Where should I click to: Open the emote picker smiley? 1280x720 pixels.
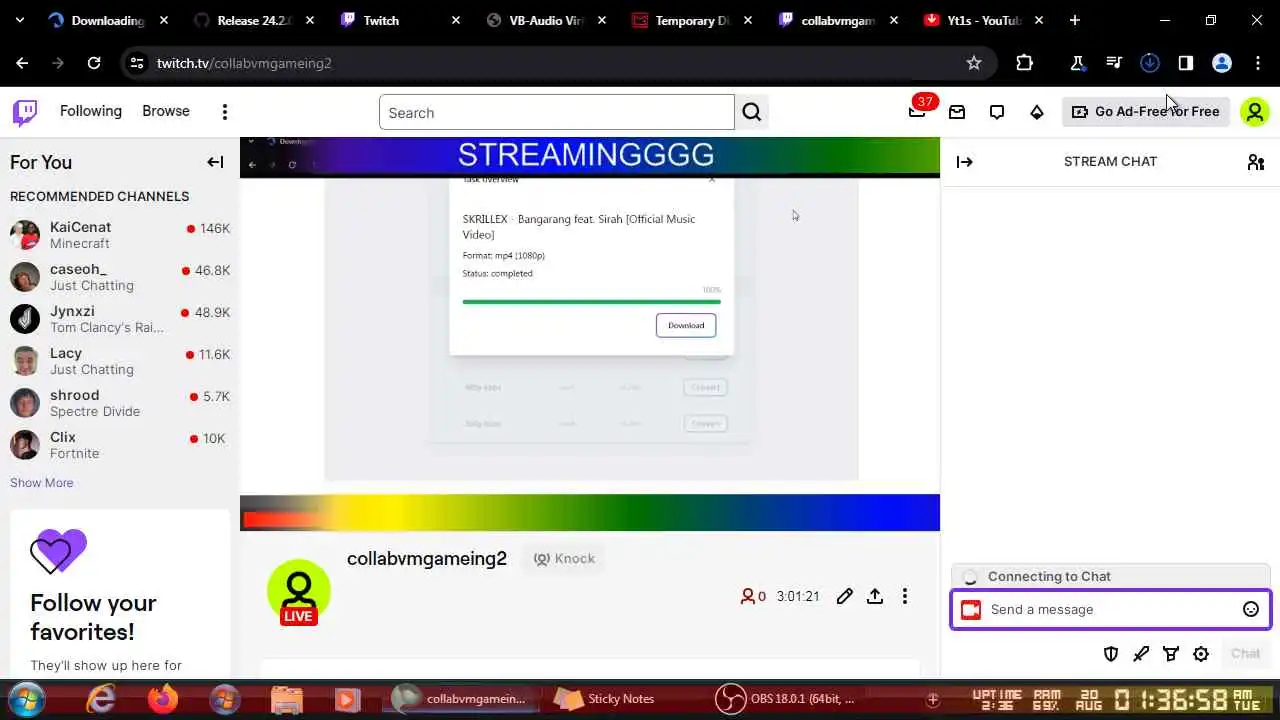coord(1250,609)
